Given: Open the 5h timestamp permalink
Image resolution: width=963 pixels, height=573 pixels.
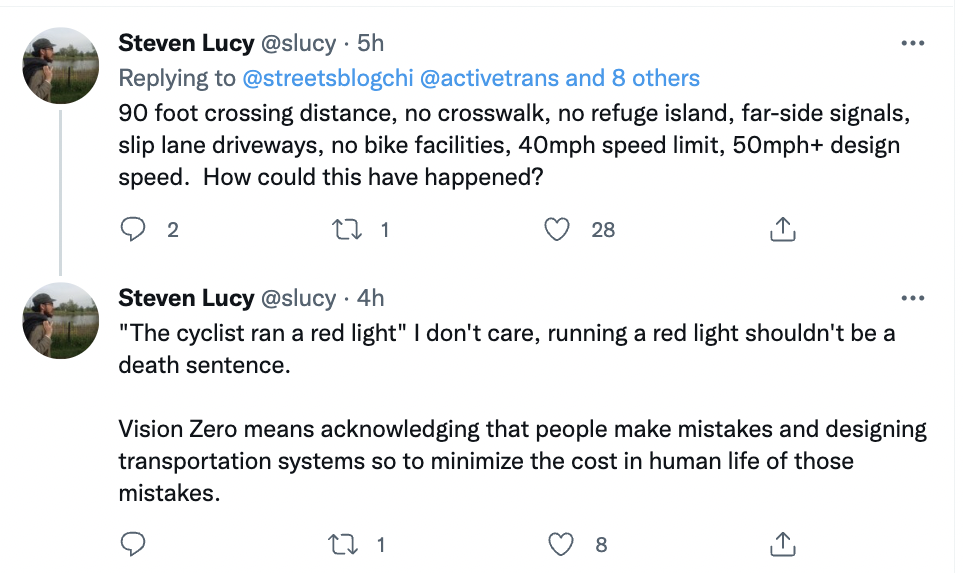Looking at the screenshot, I should pos(370,43).
